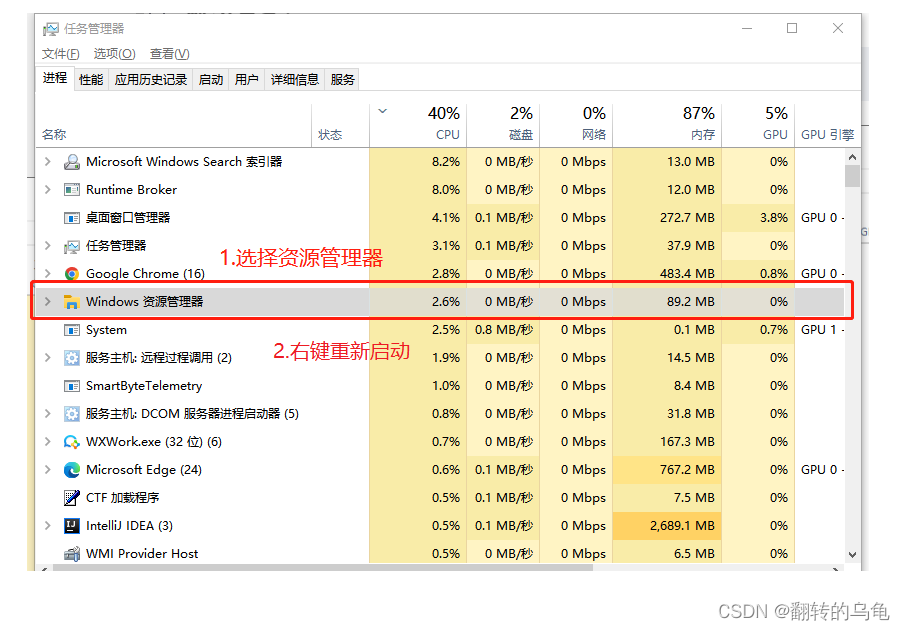Click the CTF 加载程序 pen icon

point(72,498)
